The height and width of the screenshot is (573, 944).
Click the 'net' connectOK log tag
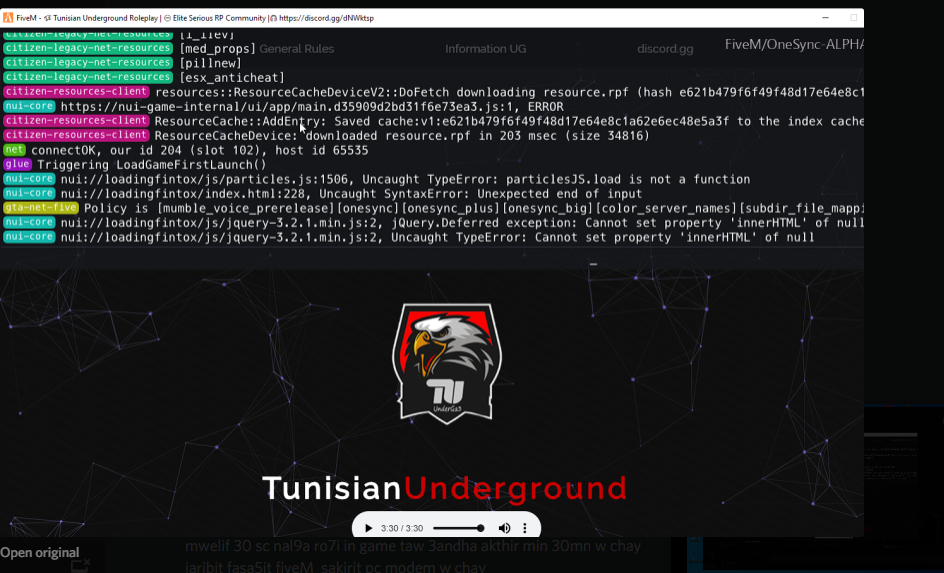coord(14,150)
